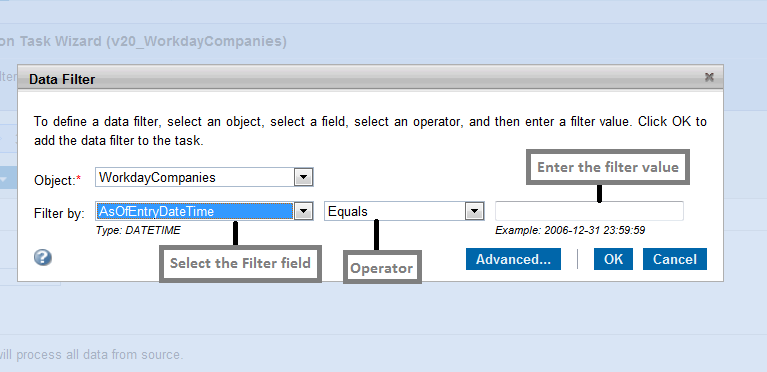Cancel the data filter dialog
The height and width of the screenshot is (372, 767).
point(675,259)
